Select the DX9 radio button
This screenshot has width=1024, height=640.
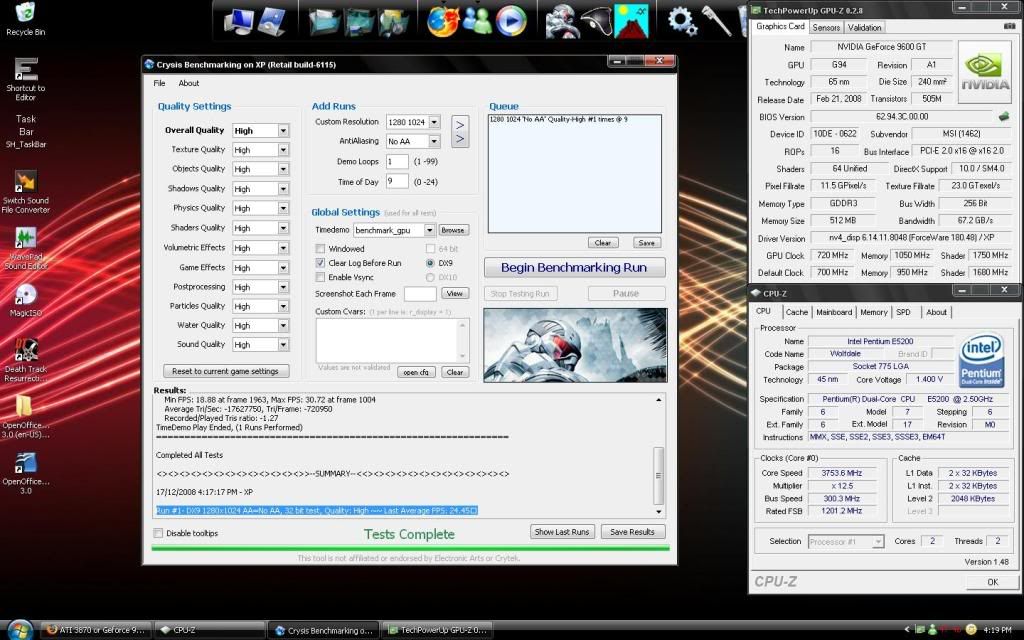pos(430,263)
